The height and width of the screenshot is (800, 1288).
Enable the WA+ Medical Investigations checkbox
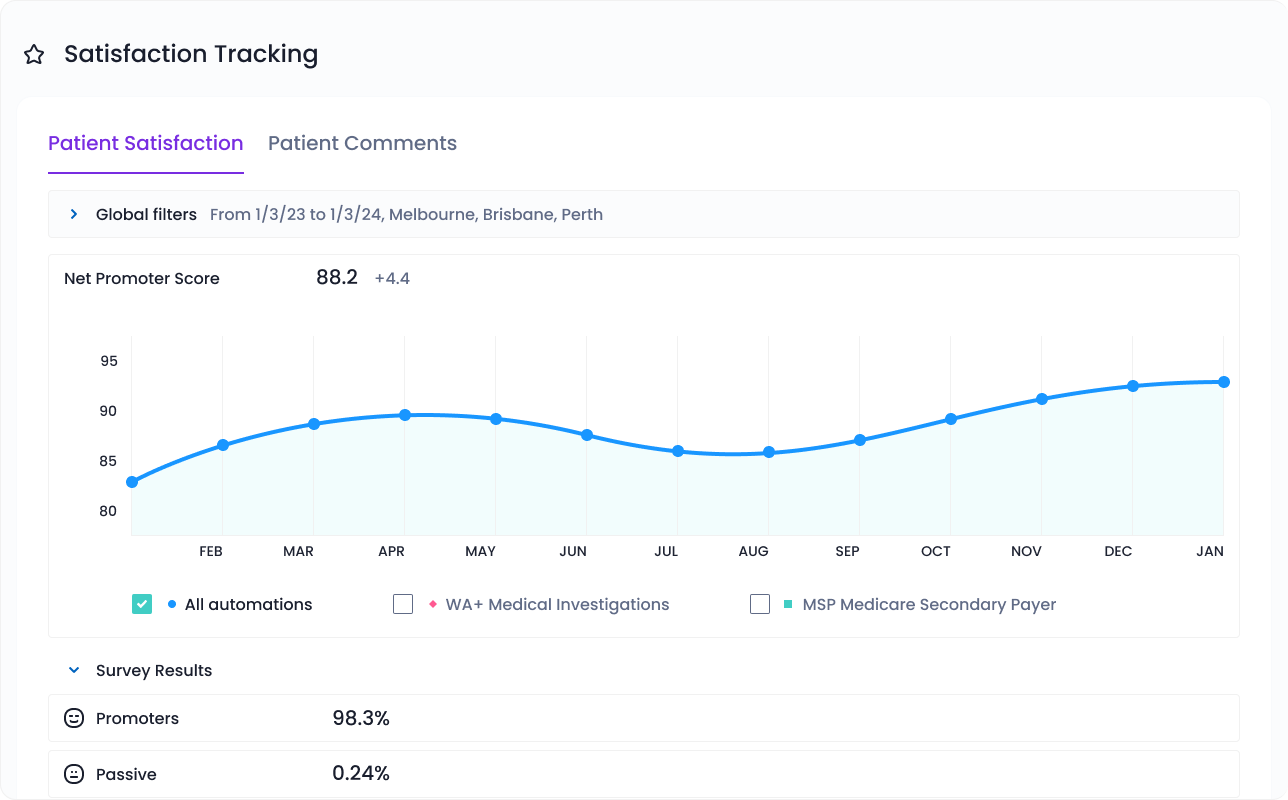click(403, 604)
